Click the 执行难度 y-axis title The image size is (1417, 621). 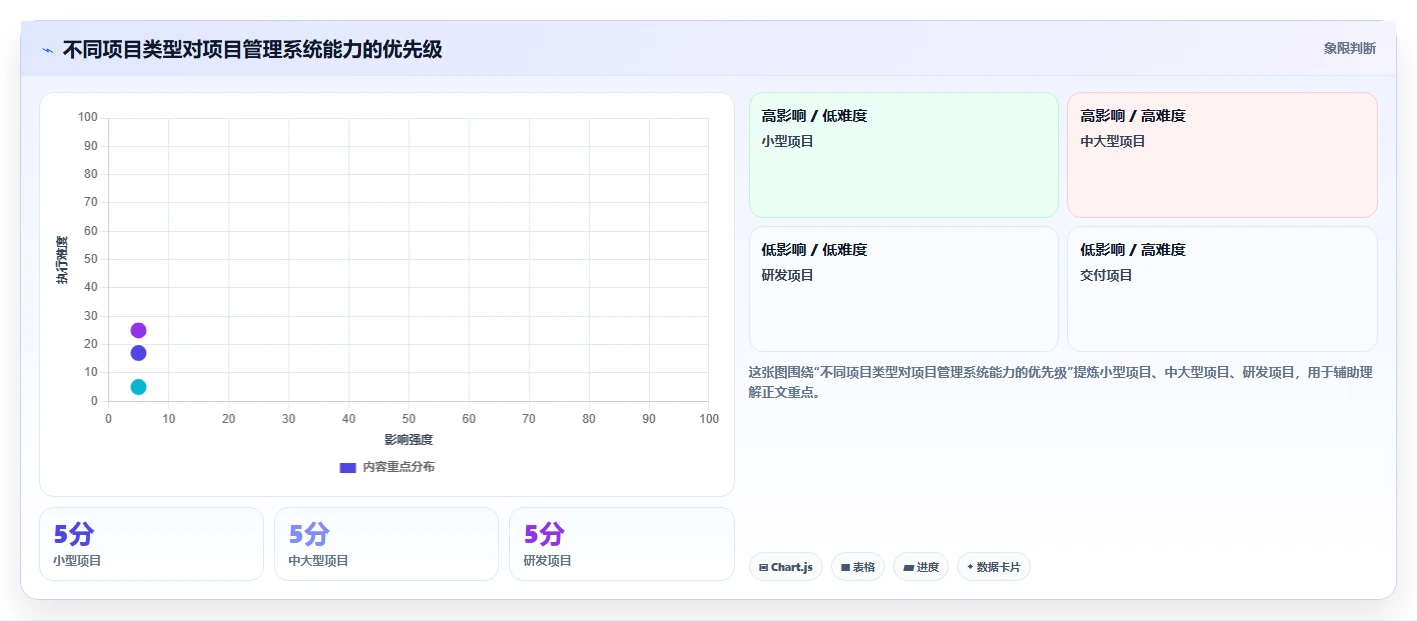tap(62, 260)
